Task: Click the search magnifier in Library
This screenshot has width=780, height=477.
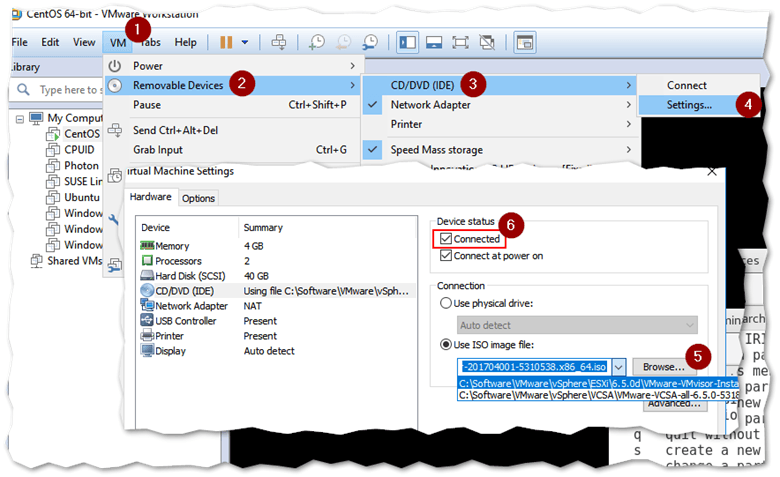Action: tap(23, 90)
